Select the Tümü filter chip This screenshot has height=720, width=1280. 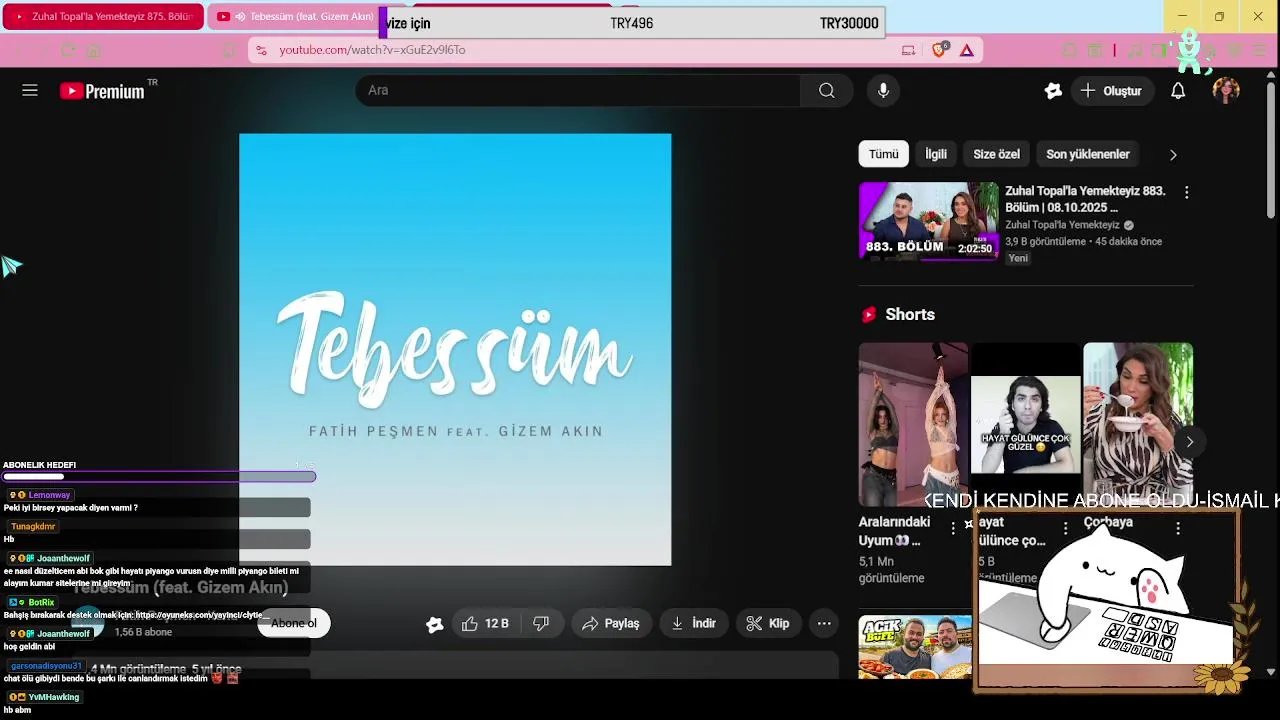(883, 154)
